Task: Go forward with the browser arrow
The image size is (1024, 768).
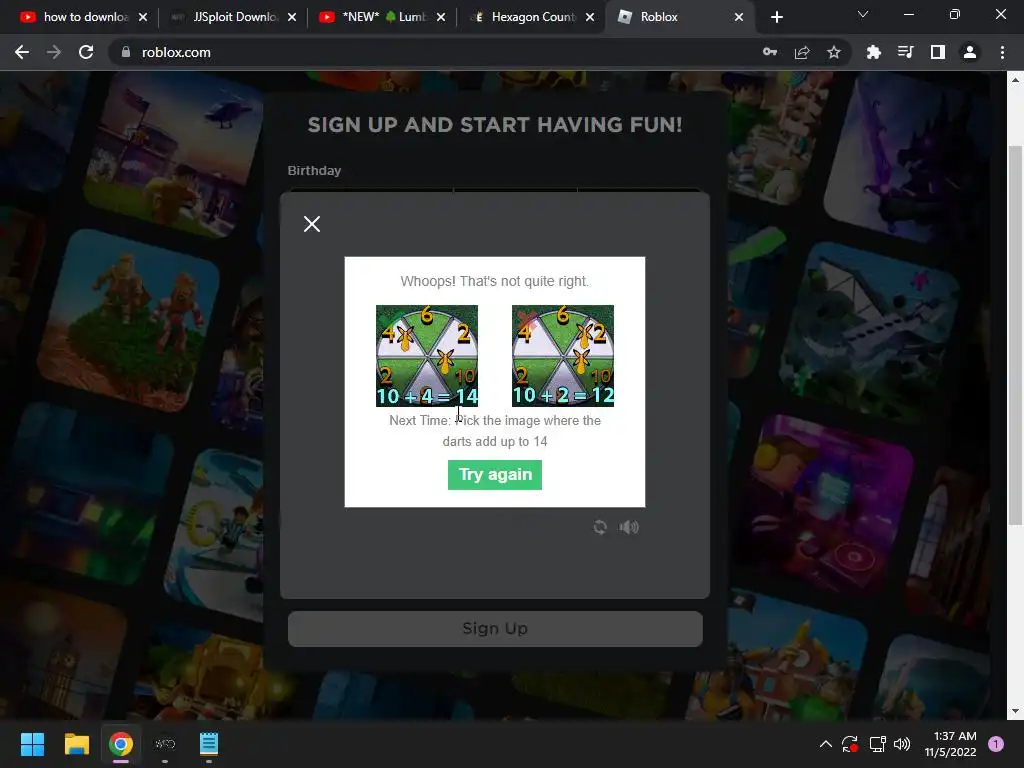Action: point(54,52)
